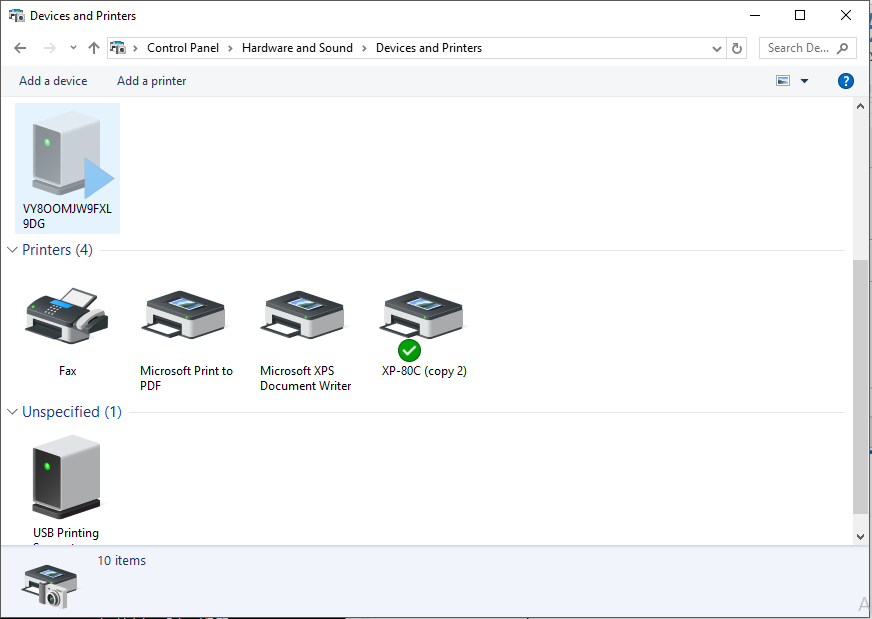Close the Devices and Printers window
Viewport: 872px width, 619px height.
coord(845,15)
